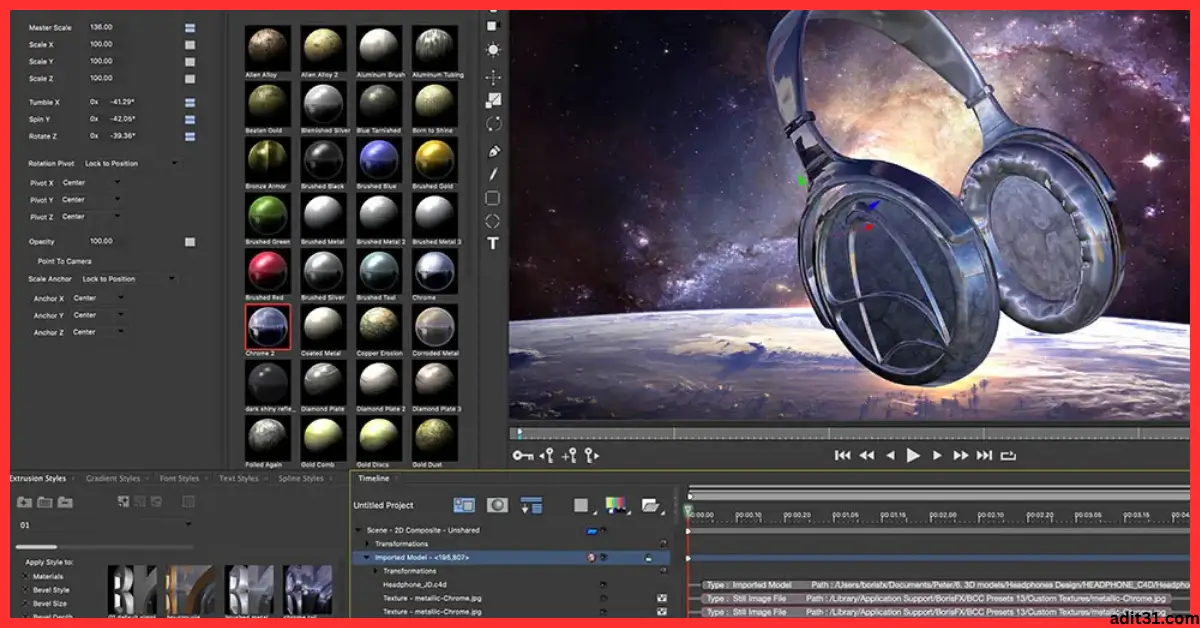This screenshot has height=628, width=1200.
Task: Choose the Brushed Red material
Action: [268, 271]
